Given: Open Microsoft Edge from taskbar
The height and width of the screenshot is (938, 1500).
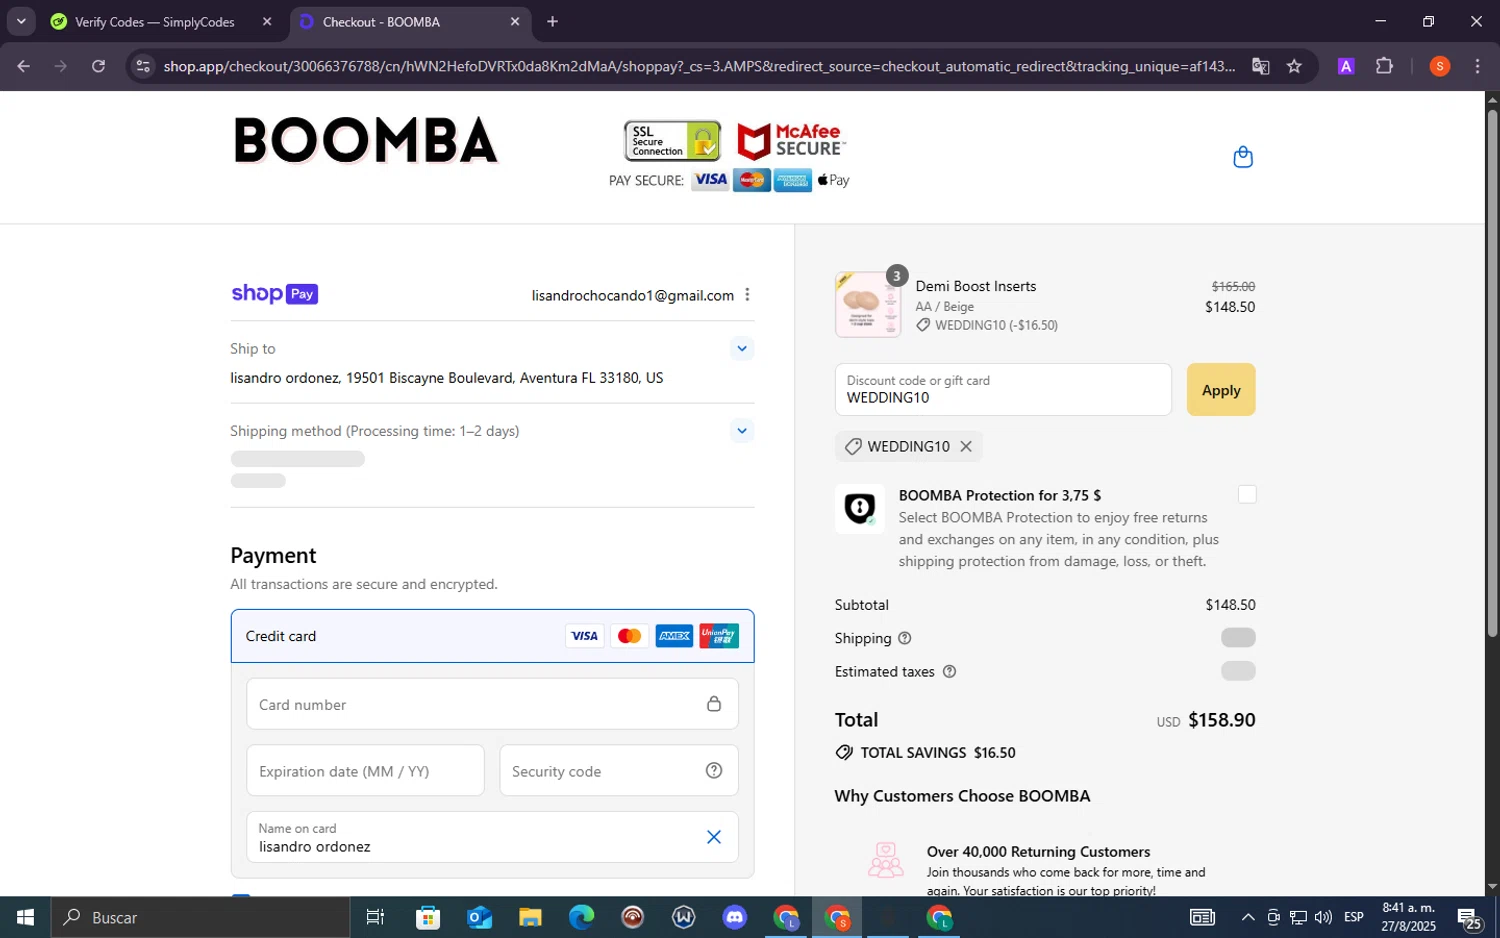Looking at the screenshot, I should point(581,917).
